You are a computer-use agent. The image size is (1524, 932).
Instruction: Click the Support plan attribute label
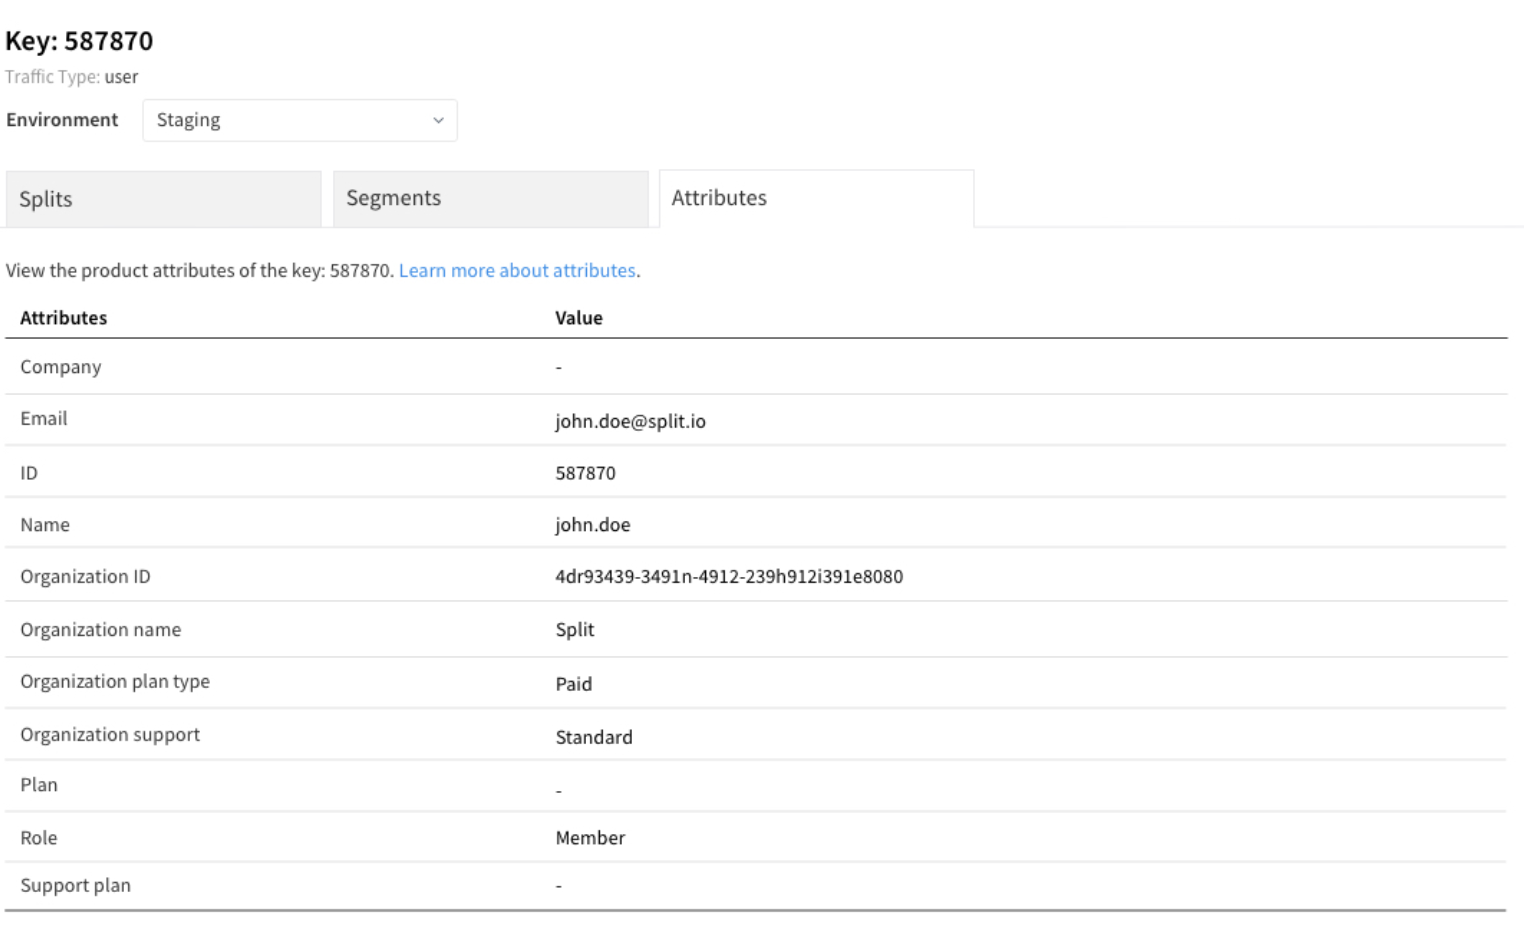(x=76, y=886)
